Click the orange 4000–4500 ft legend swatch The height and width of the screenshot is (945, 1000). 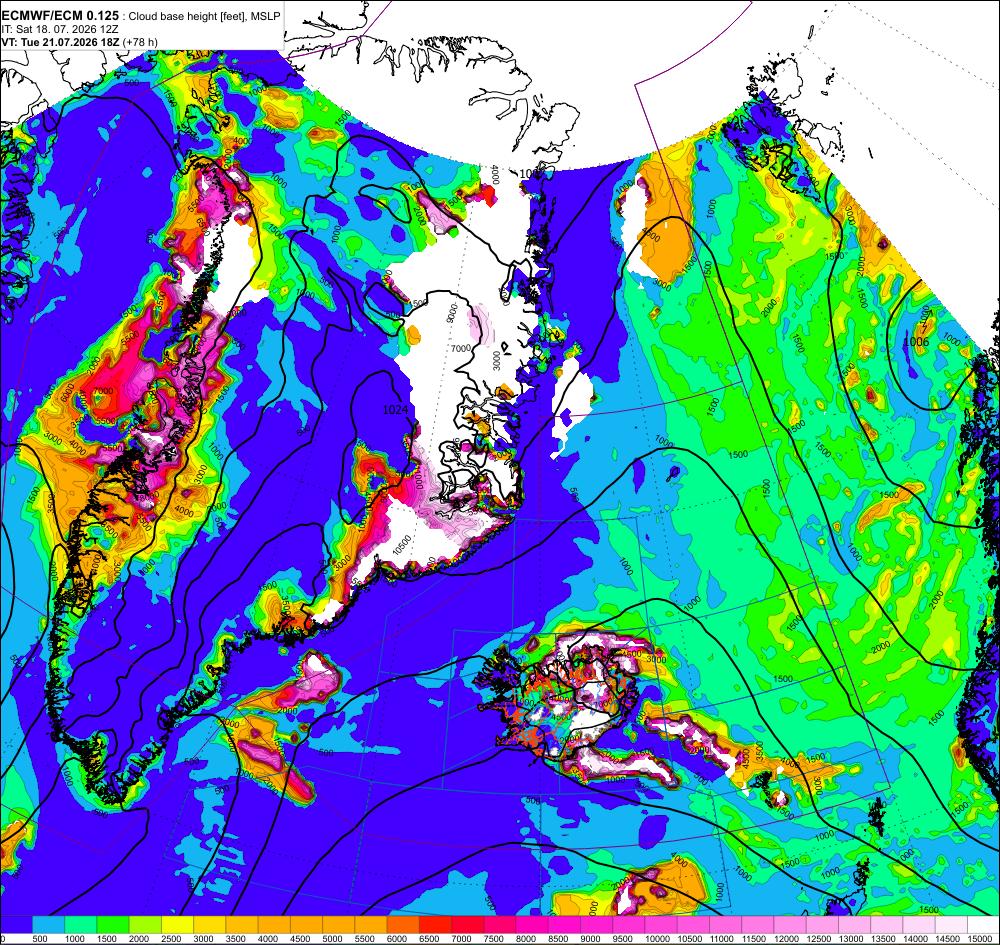[x=274, y=925]
